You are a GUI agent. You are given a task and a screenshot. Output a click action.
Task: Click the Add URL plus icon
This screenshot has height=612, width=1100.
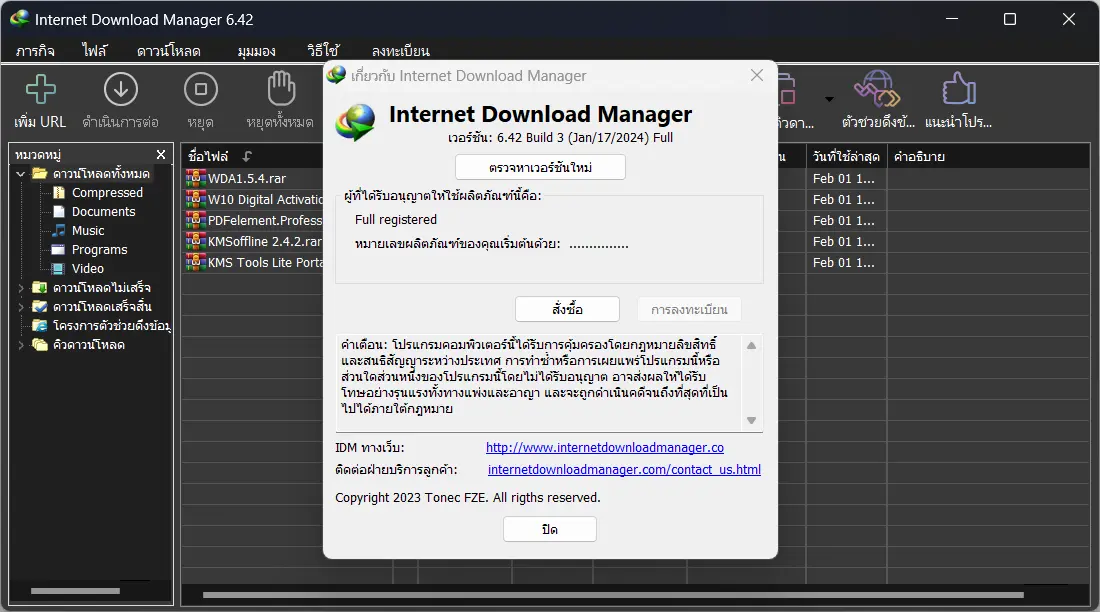[41, 89]
